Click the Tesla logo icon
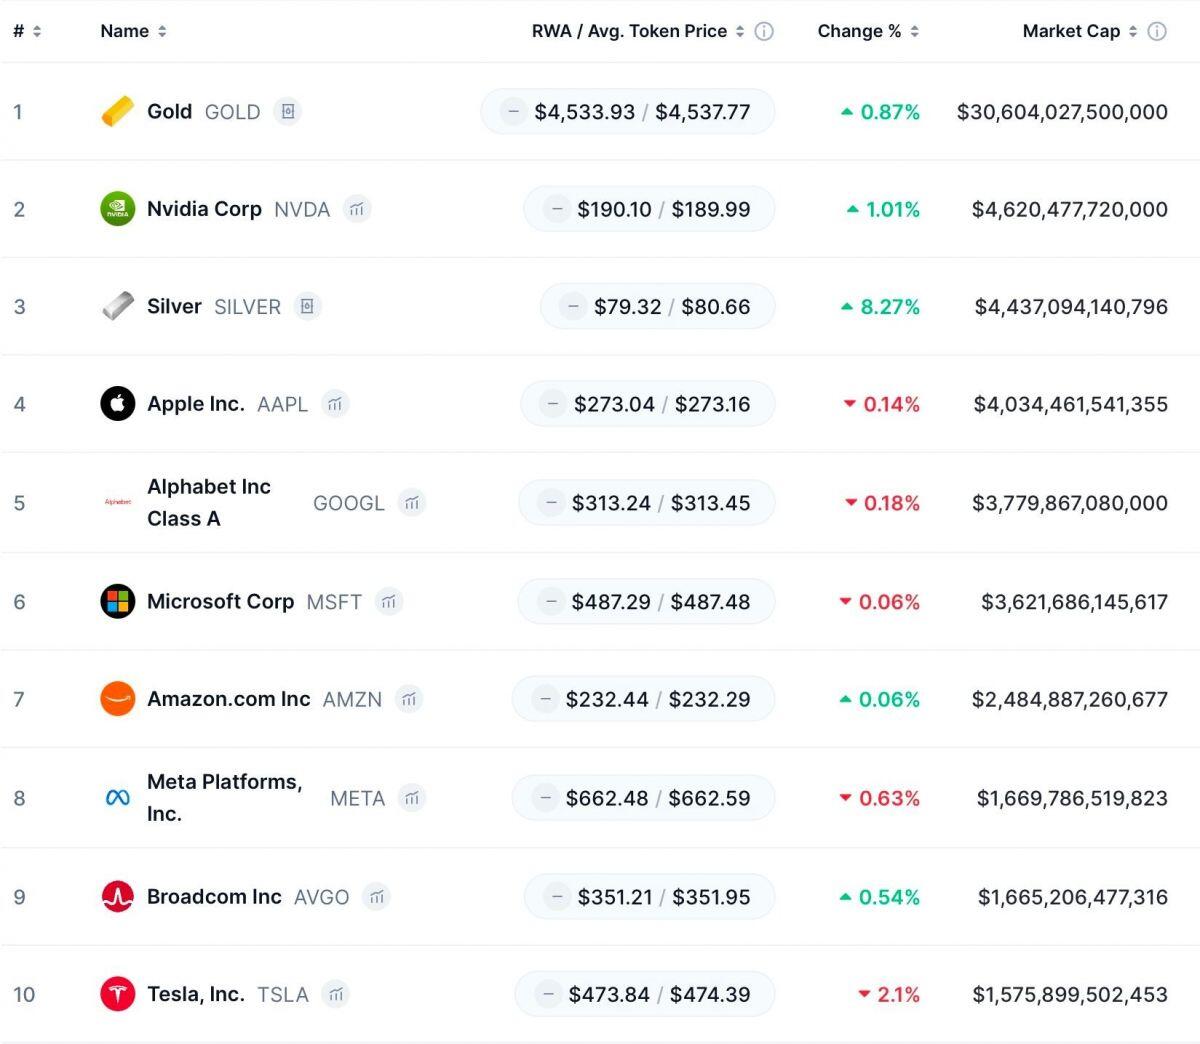Screen dimensions: 1200x1044 pos(117,994)
